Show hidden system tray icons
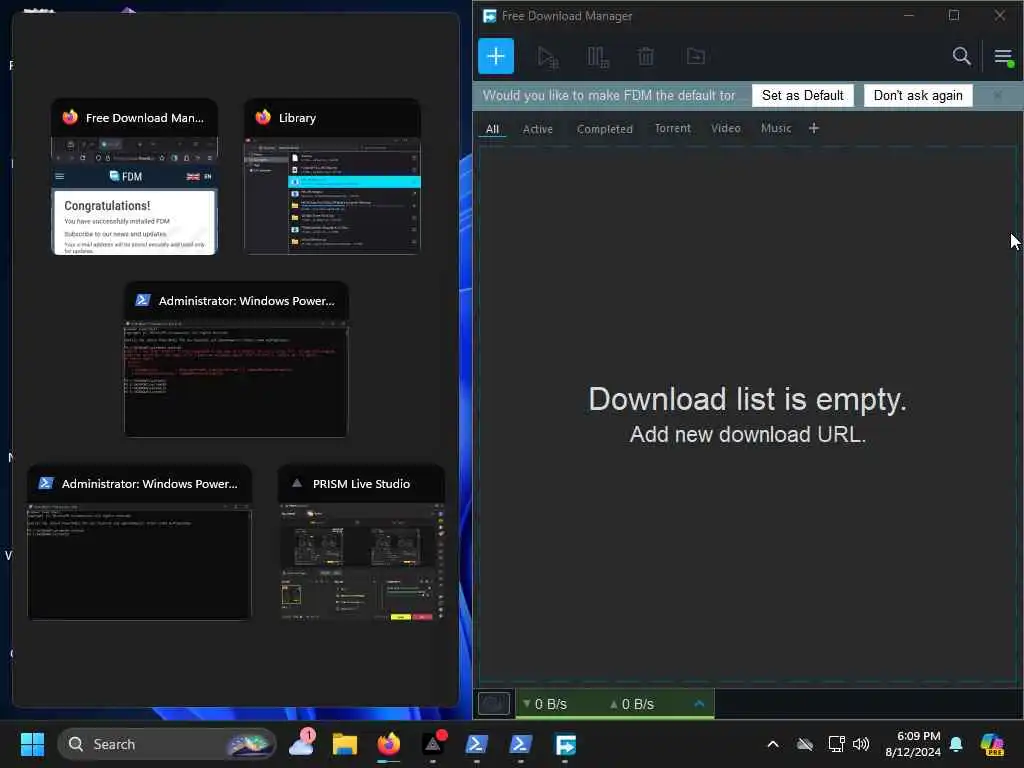This screenshot has height=768, width=1024. 773,744
